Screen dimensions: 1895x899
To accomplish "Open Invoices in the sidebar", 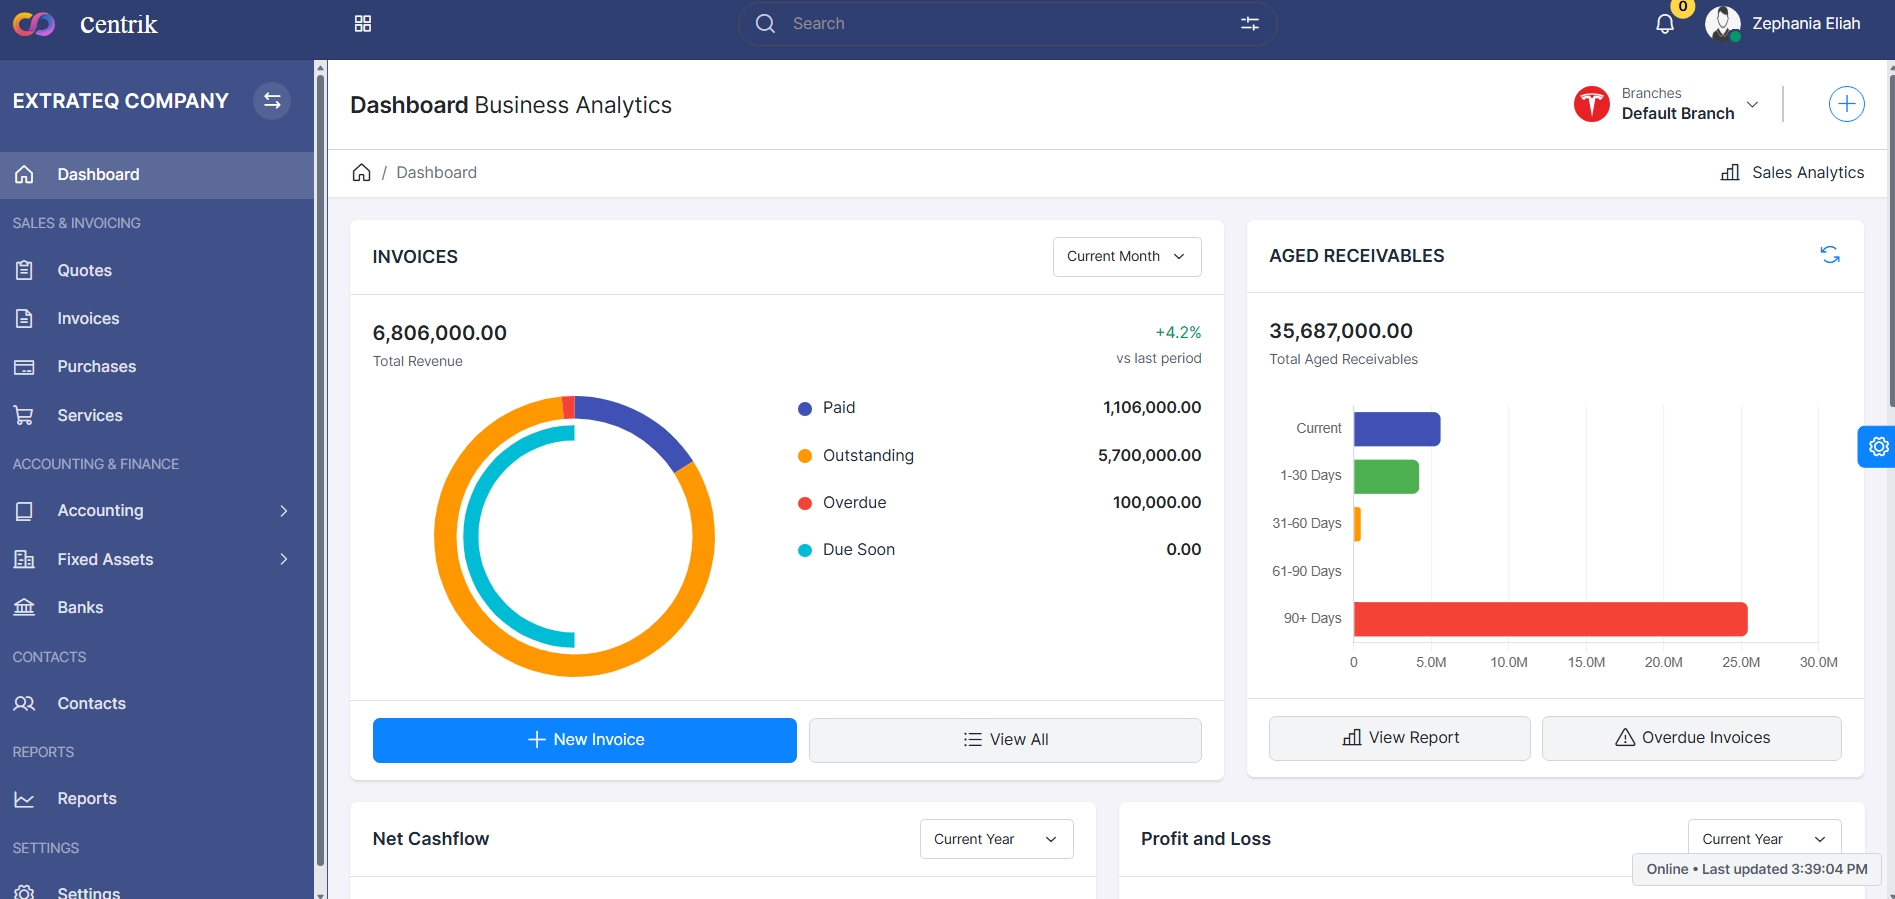I will click(x=88, y=319).
